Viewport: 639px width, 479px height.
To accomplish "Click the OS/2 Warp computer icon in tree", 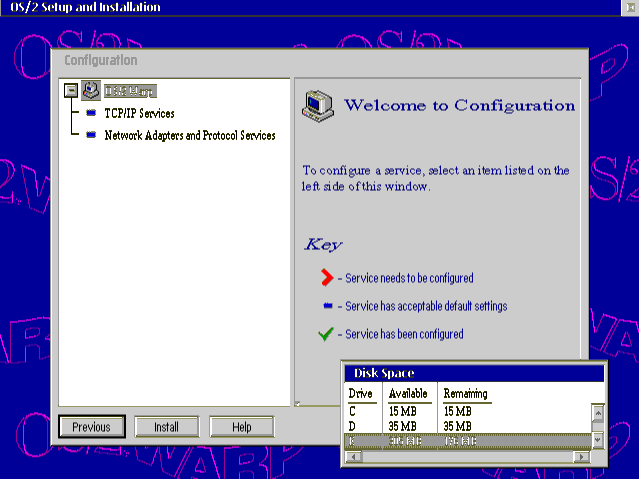I will pos(90,90).
